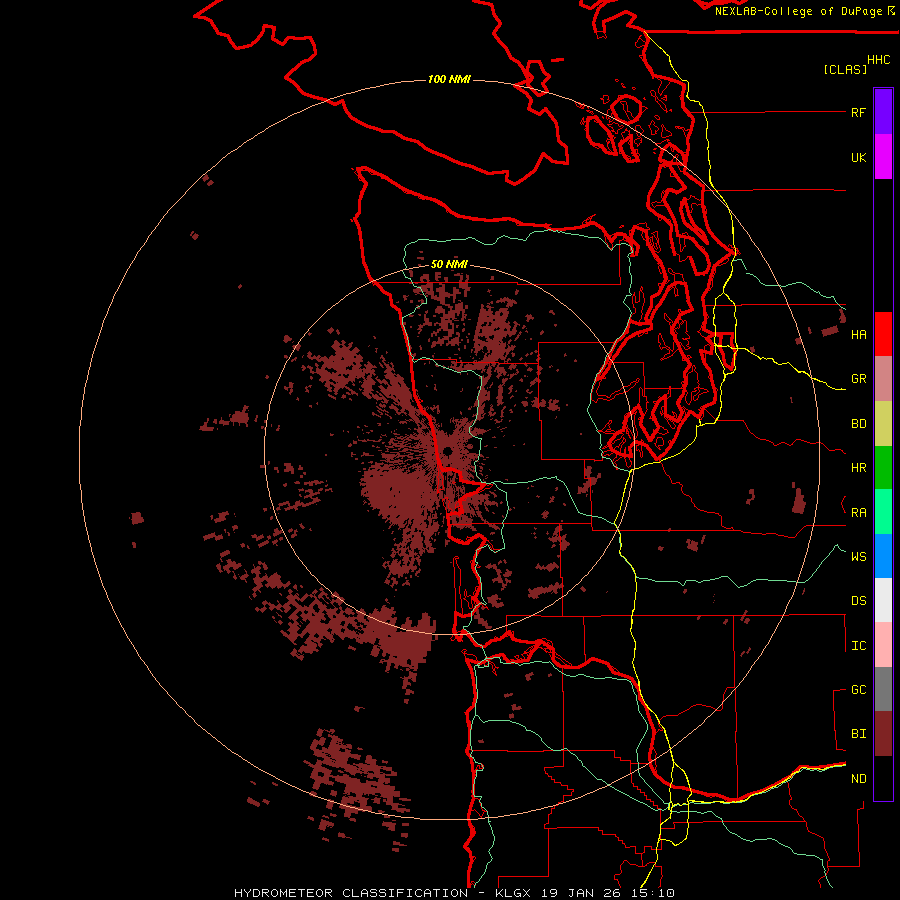Click the BD legend label
Image resolution: width=900 pixels, height=900 pixels.
858,424
